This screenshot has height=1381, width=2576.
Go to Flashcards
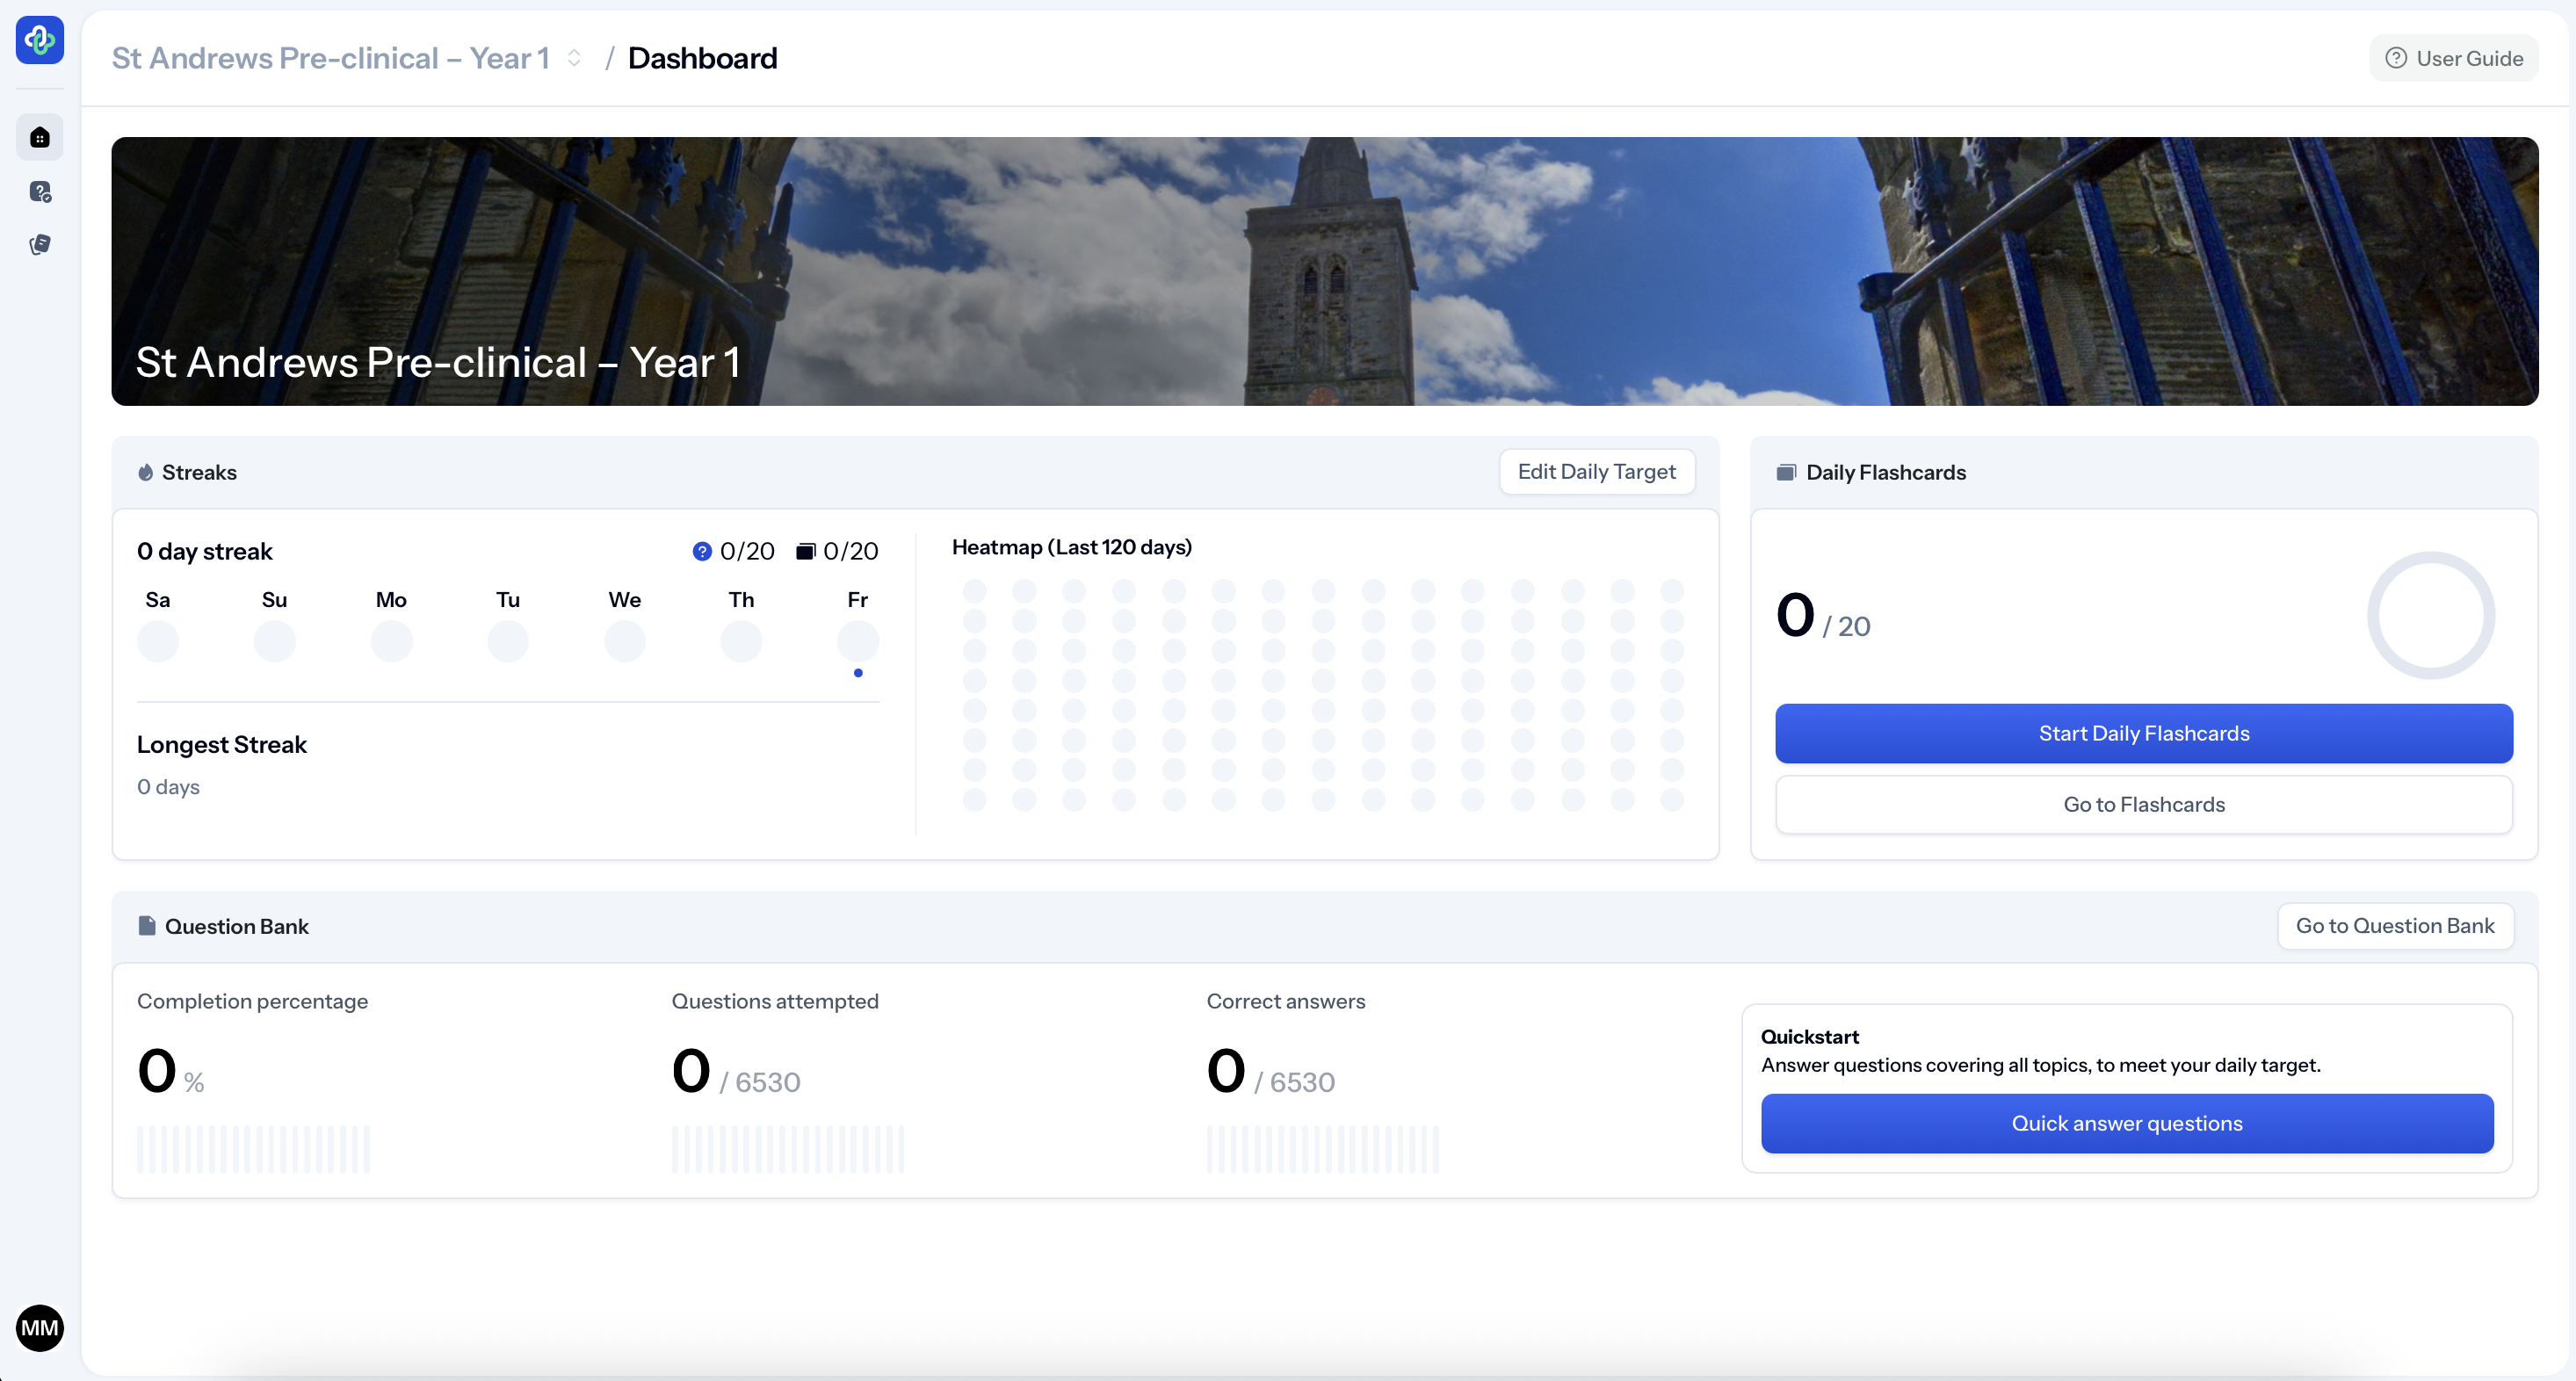click(x=2143, y=804)
